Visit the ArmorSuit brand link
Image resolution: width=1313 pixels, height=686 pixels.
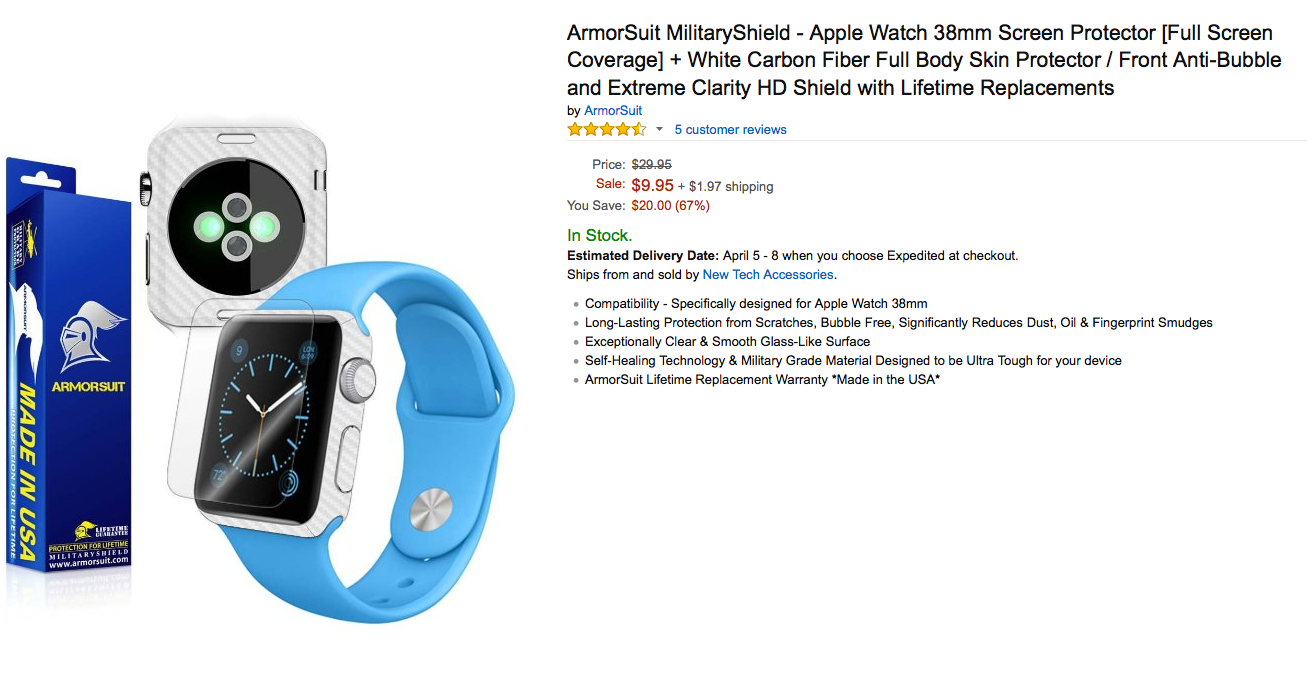613,111
